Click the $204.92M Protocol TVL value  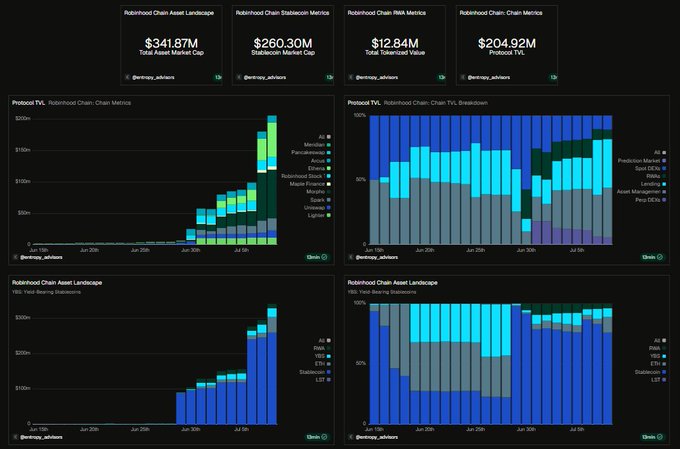click(507, 43)
